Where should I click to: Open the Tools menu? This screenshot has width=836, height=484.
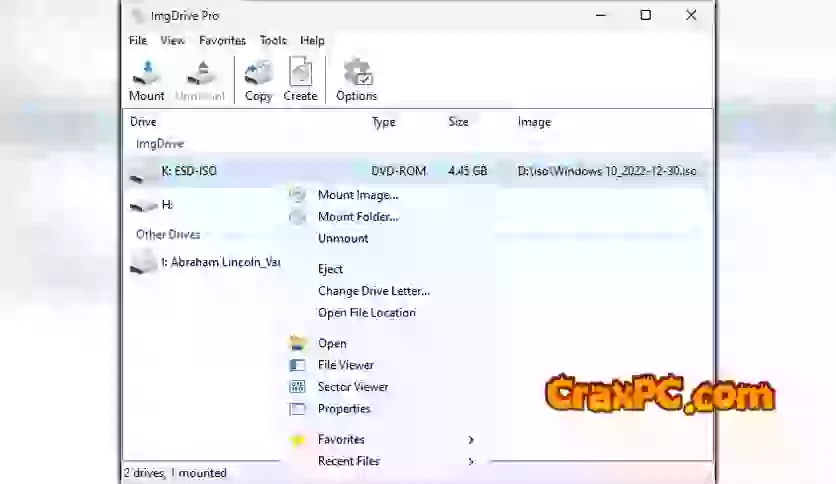[273, 41]
